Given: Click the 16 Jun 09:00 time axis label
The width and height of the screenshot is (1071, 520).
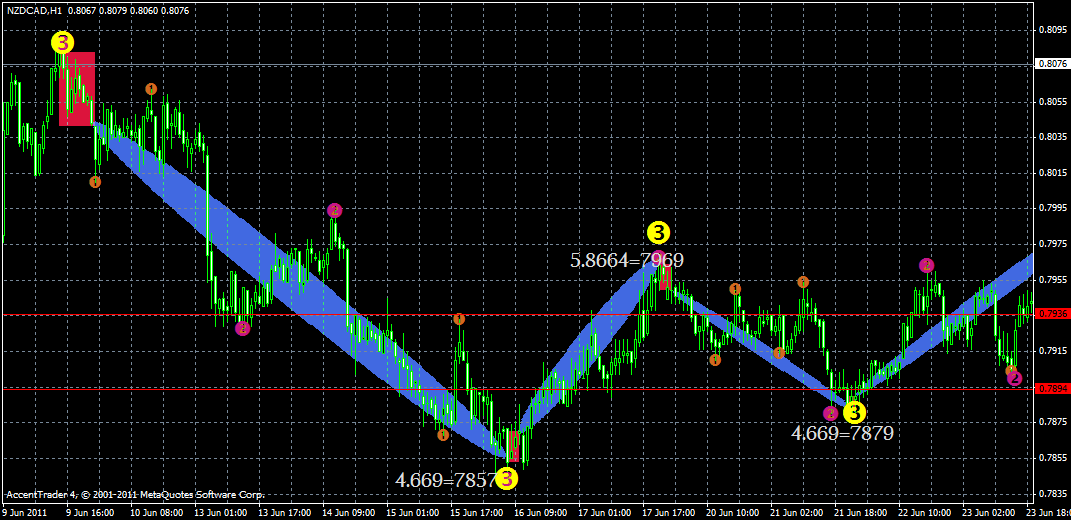Looking at the screenshot, I should point(541,511).
